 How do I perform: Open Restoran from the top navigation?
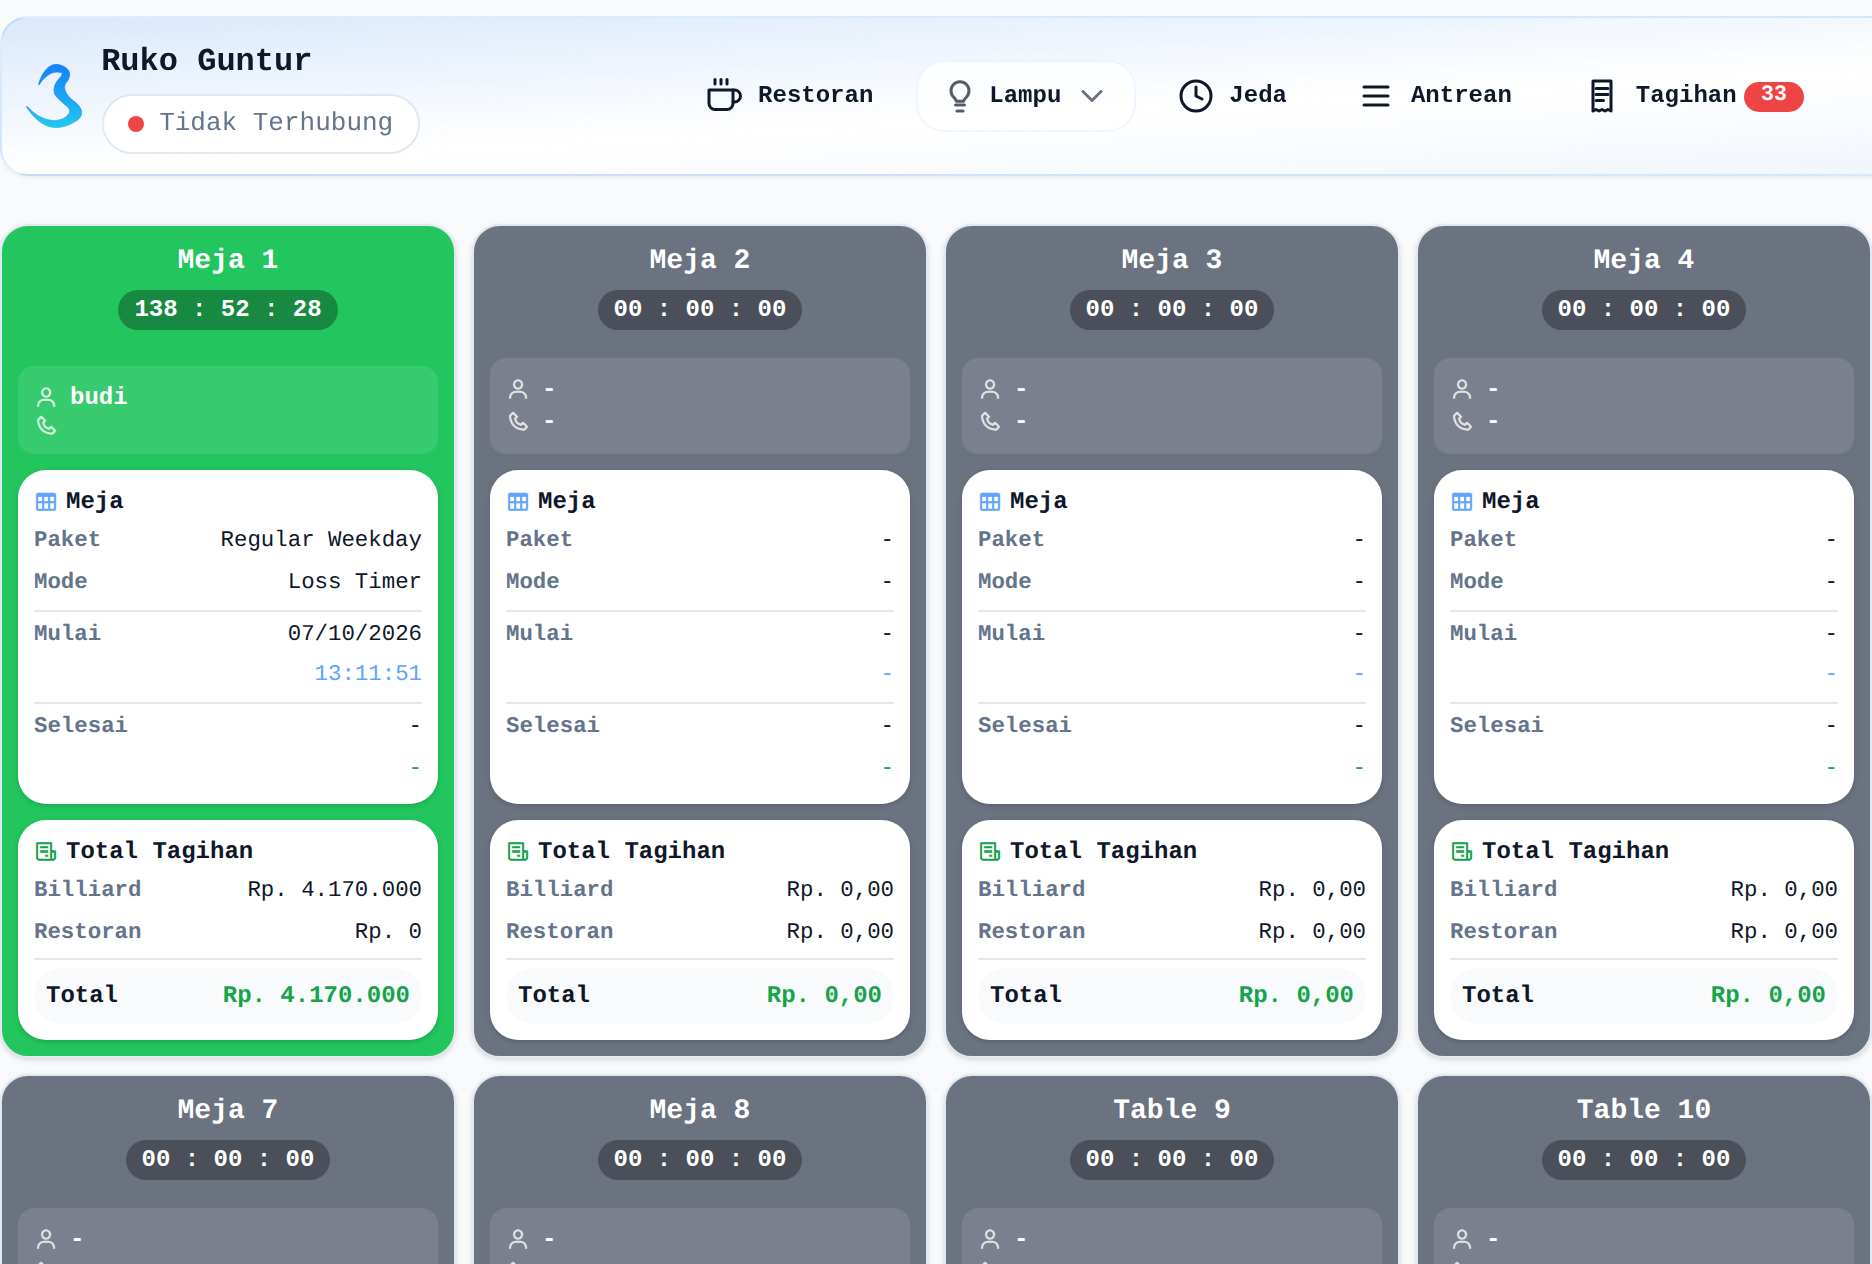(789, 95)
